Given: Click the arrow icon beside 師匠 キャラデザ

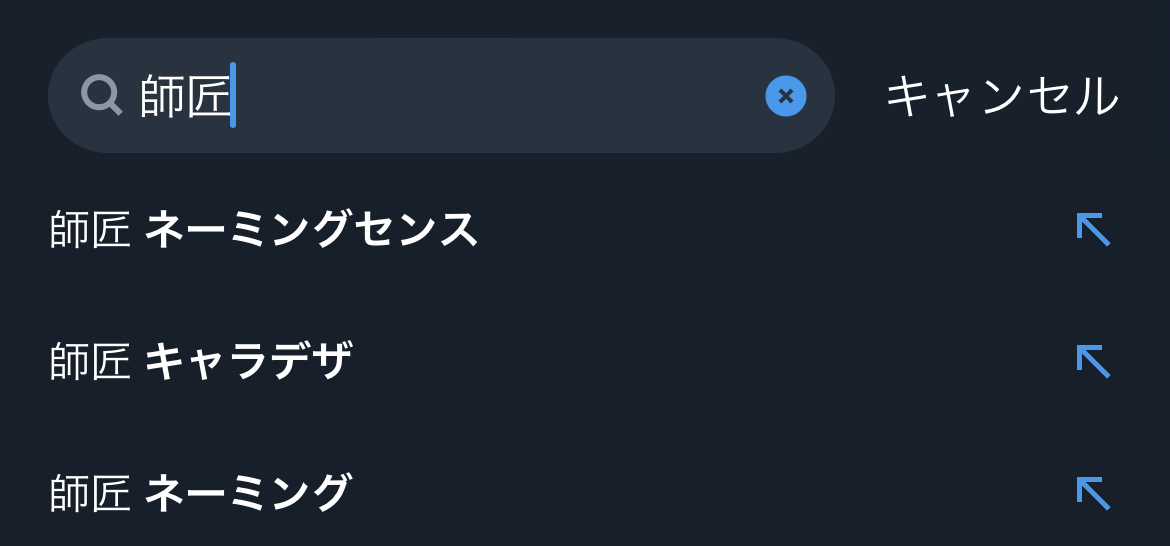Looking at the screenshot, I should coord(1093,361).
